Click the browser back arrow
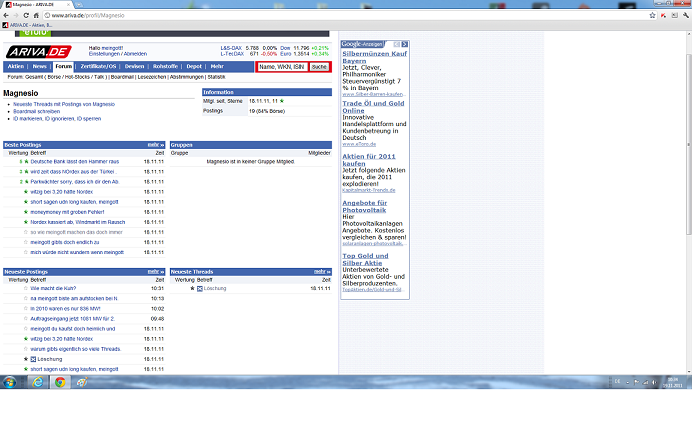The image size is (692, 430). tap(6, 15)
